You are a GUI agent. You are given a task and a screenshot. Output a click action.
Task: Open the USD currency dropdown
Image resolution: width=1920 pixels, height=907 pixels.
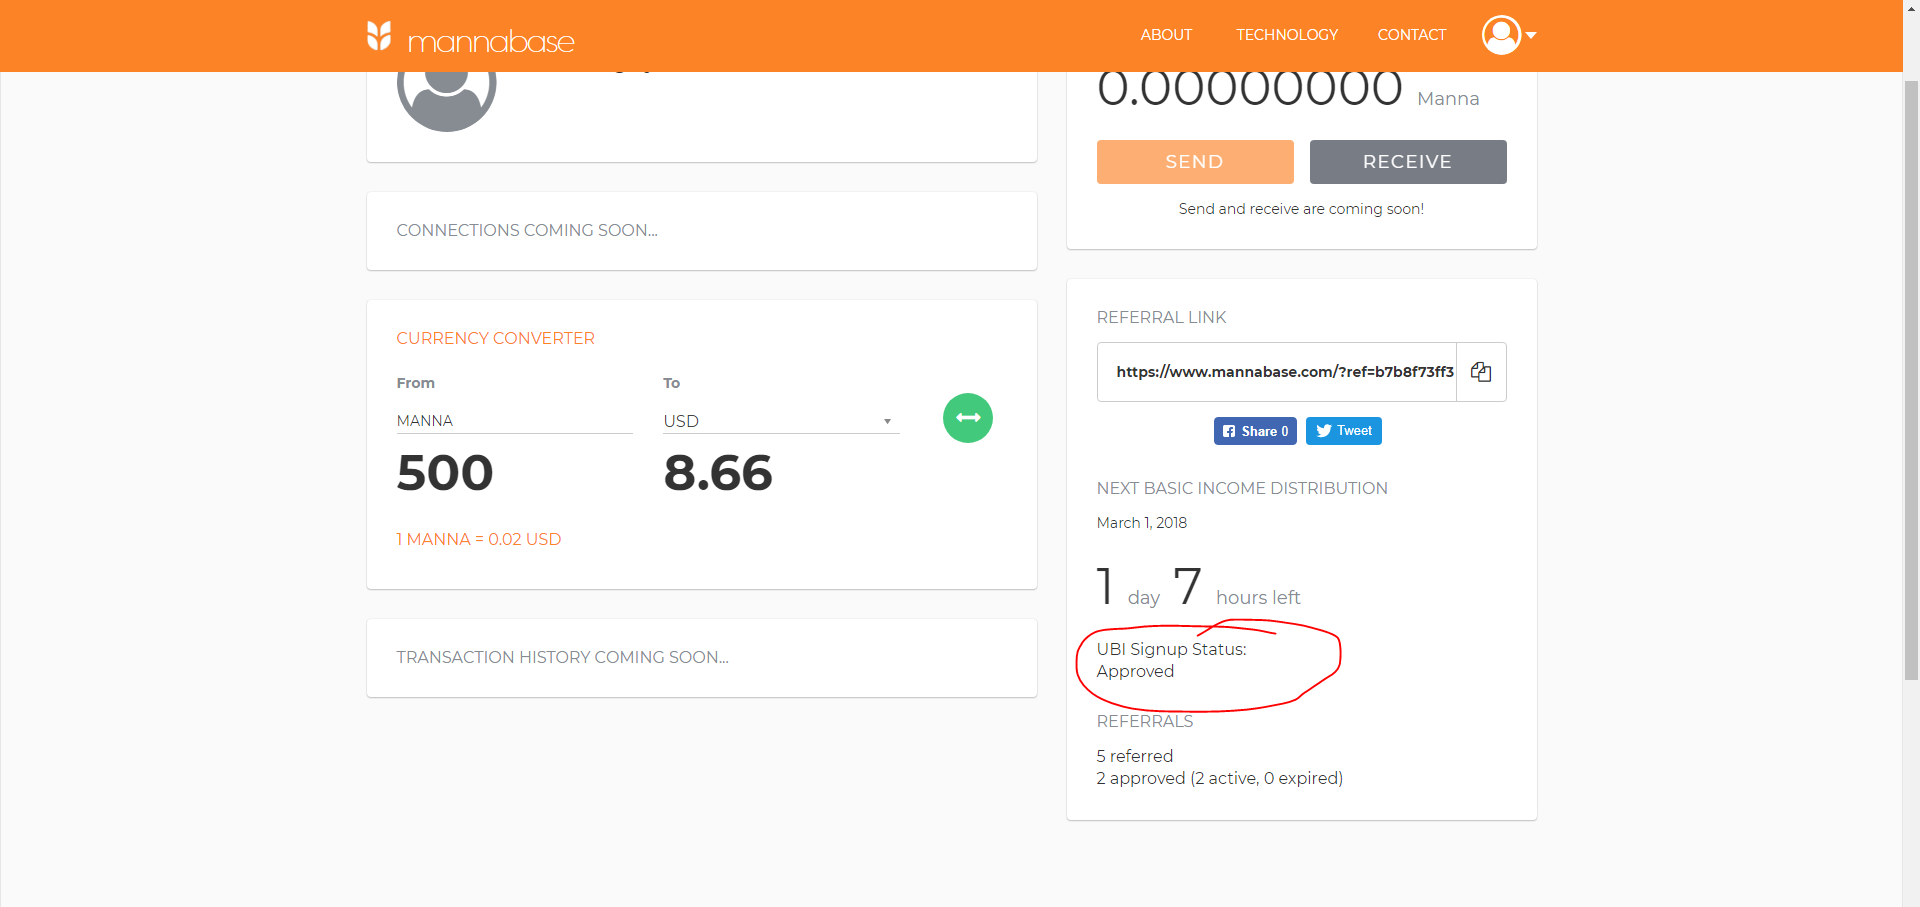[x=781, y=421]
